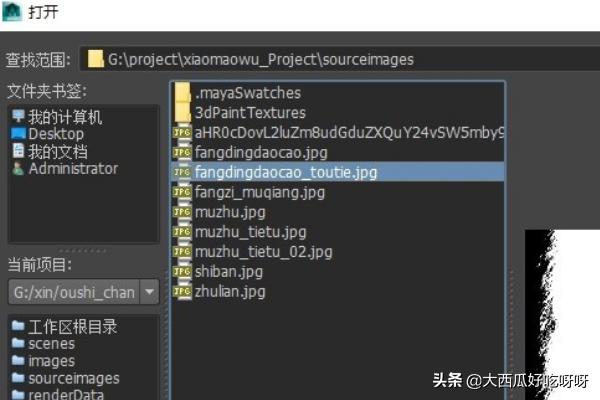Click the folder icon beside images
Viewport: 600px width, 400px height.
(x=18, y=360)
